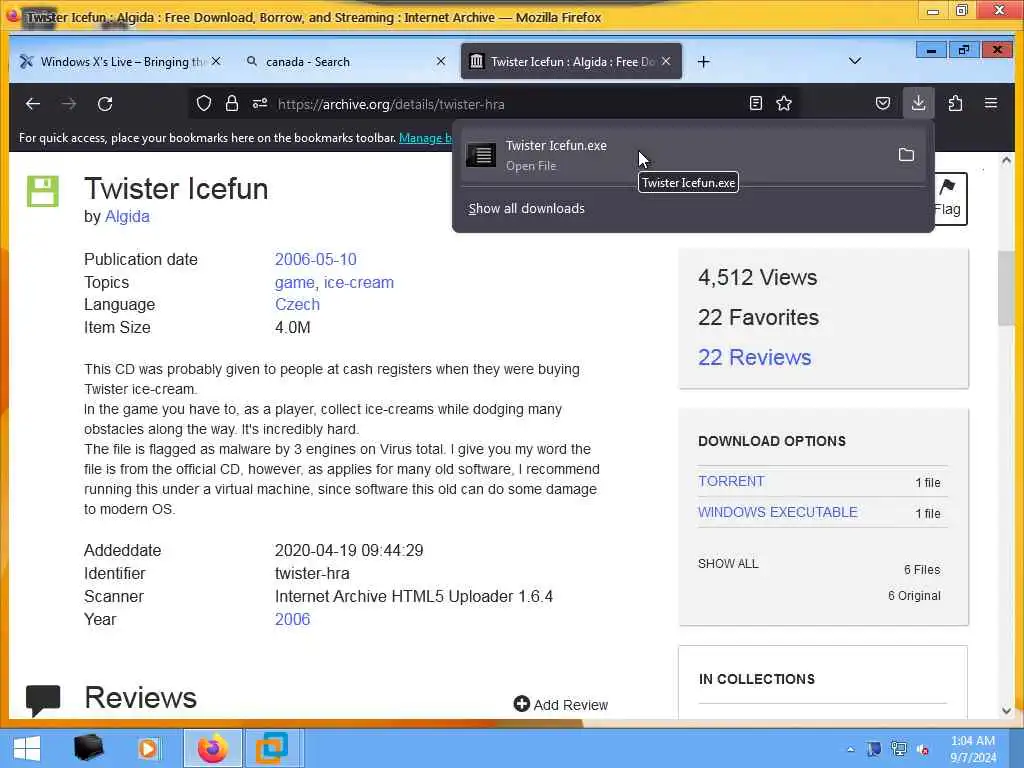The height and width of the screenshot is (768, 1024).
Task: Open new browser tab
Action: coord(703,61)
